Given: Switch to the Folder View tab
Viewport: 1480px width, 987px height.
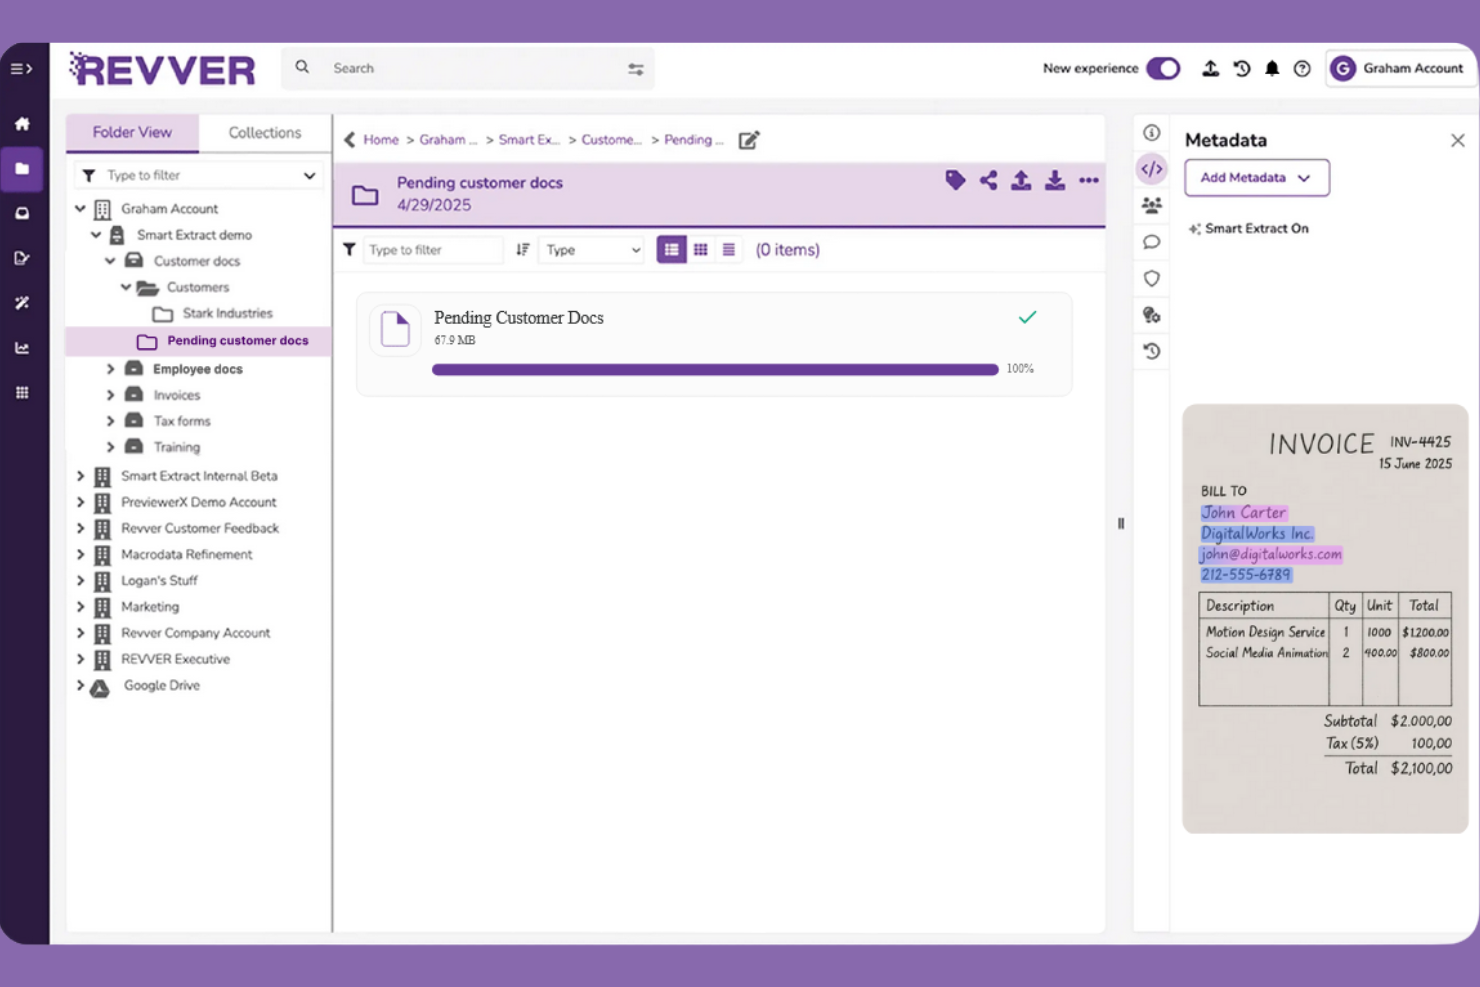Looking at the screenshot, I should point(132,133).
